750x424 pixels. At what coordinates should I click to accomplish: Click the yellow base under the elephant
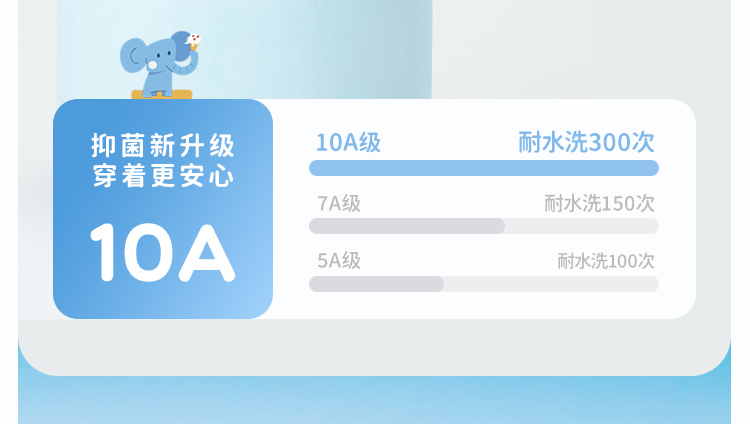tap(161, 95)
